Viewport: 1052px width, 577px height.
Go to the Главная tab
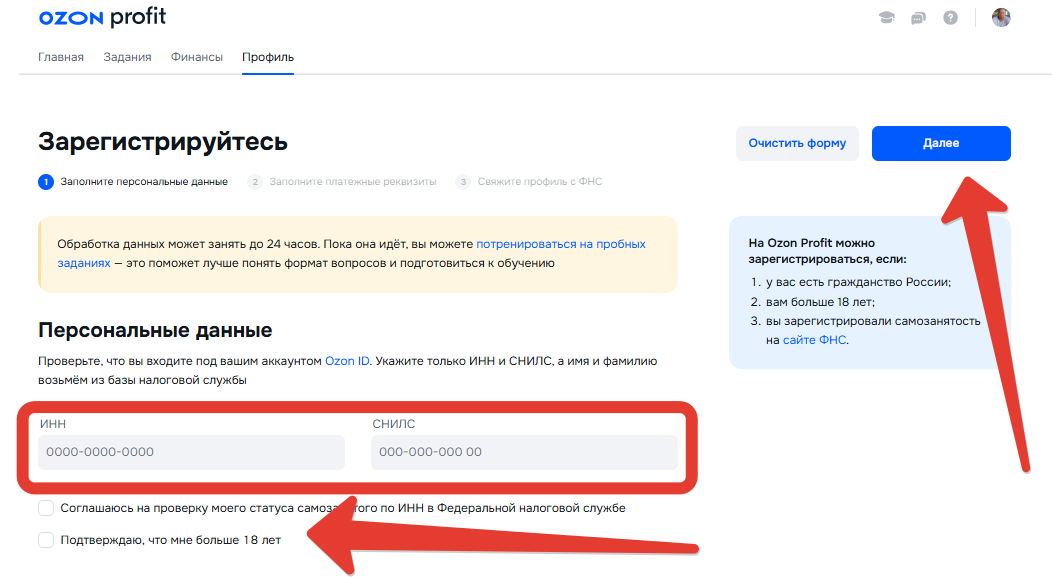(61, 57)
